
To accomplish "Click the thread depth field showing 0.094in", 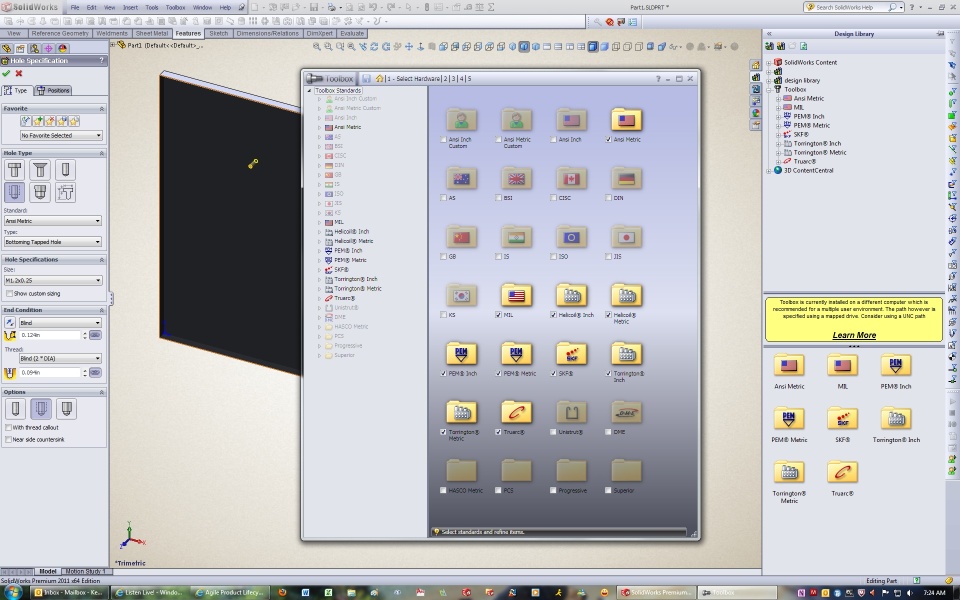I will (50, 372).
